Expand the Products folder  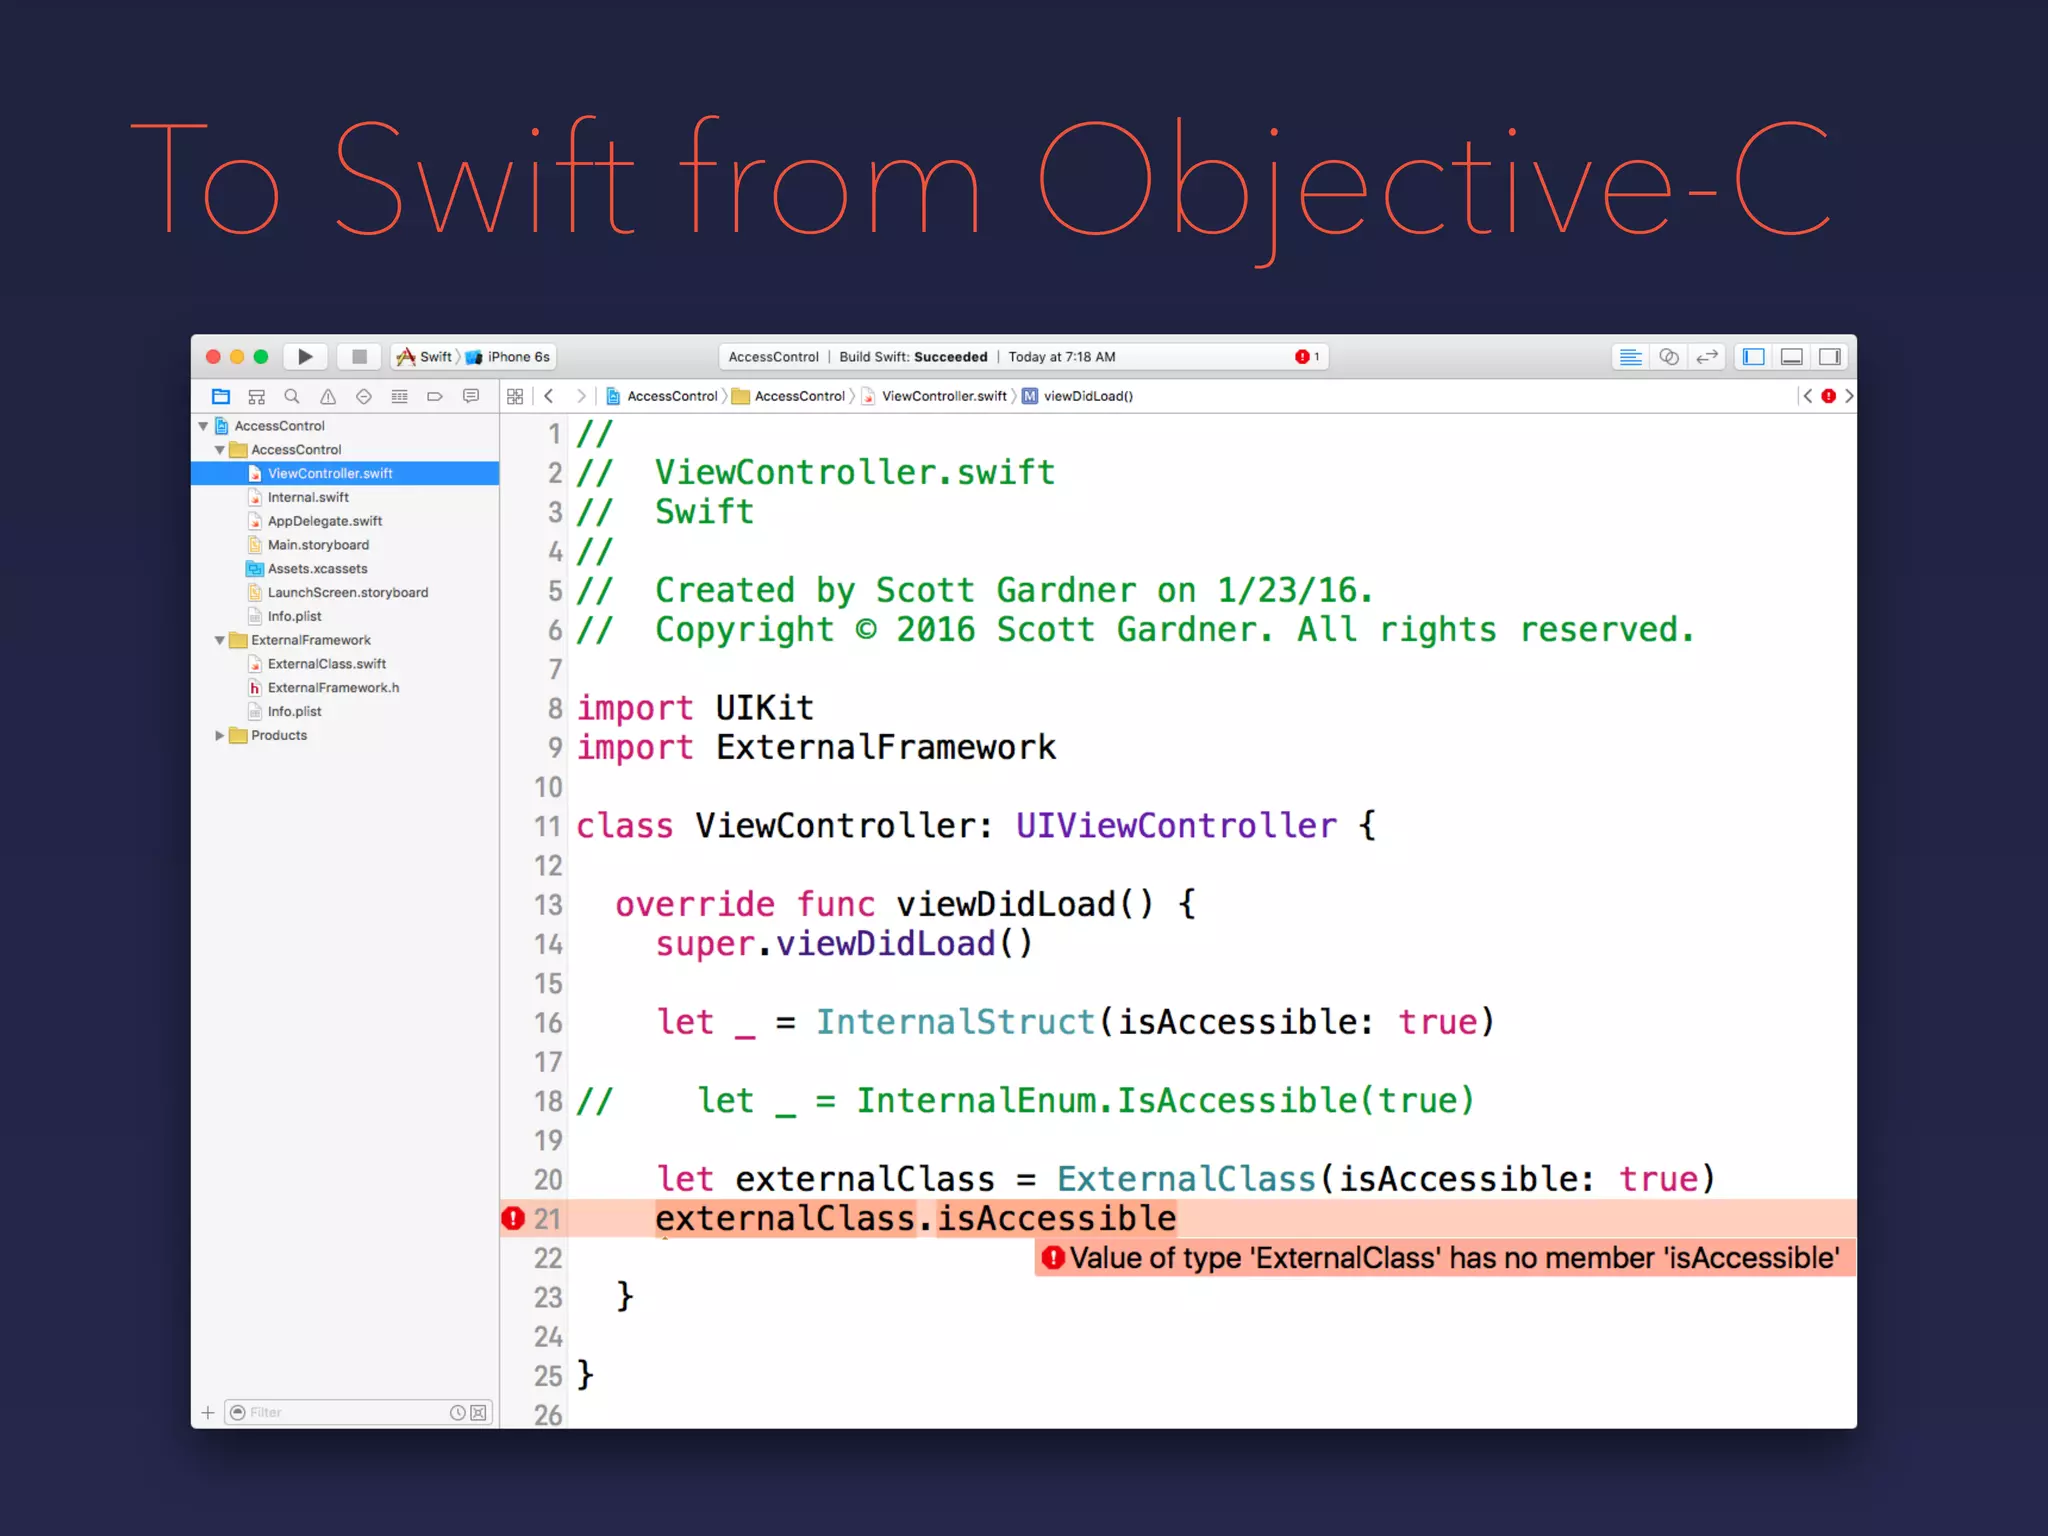(220, 736)
